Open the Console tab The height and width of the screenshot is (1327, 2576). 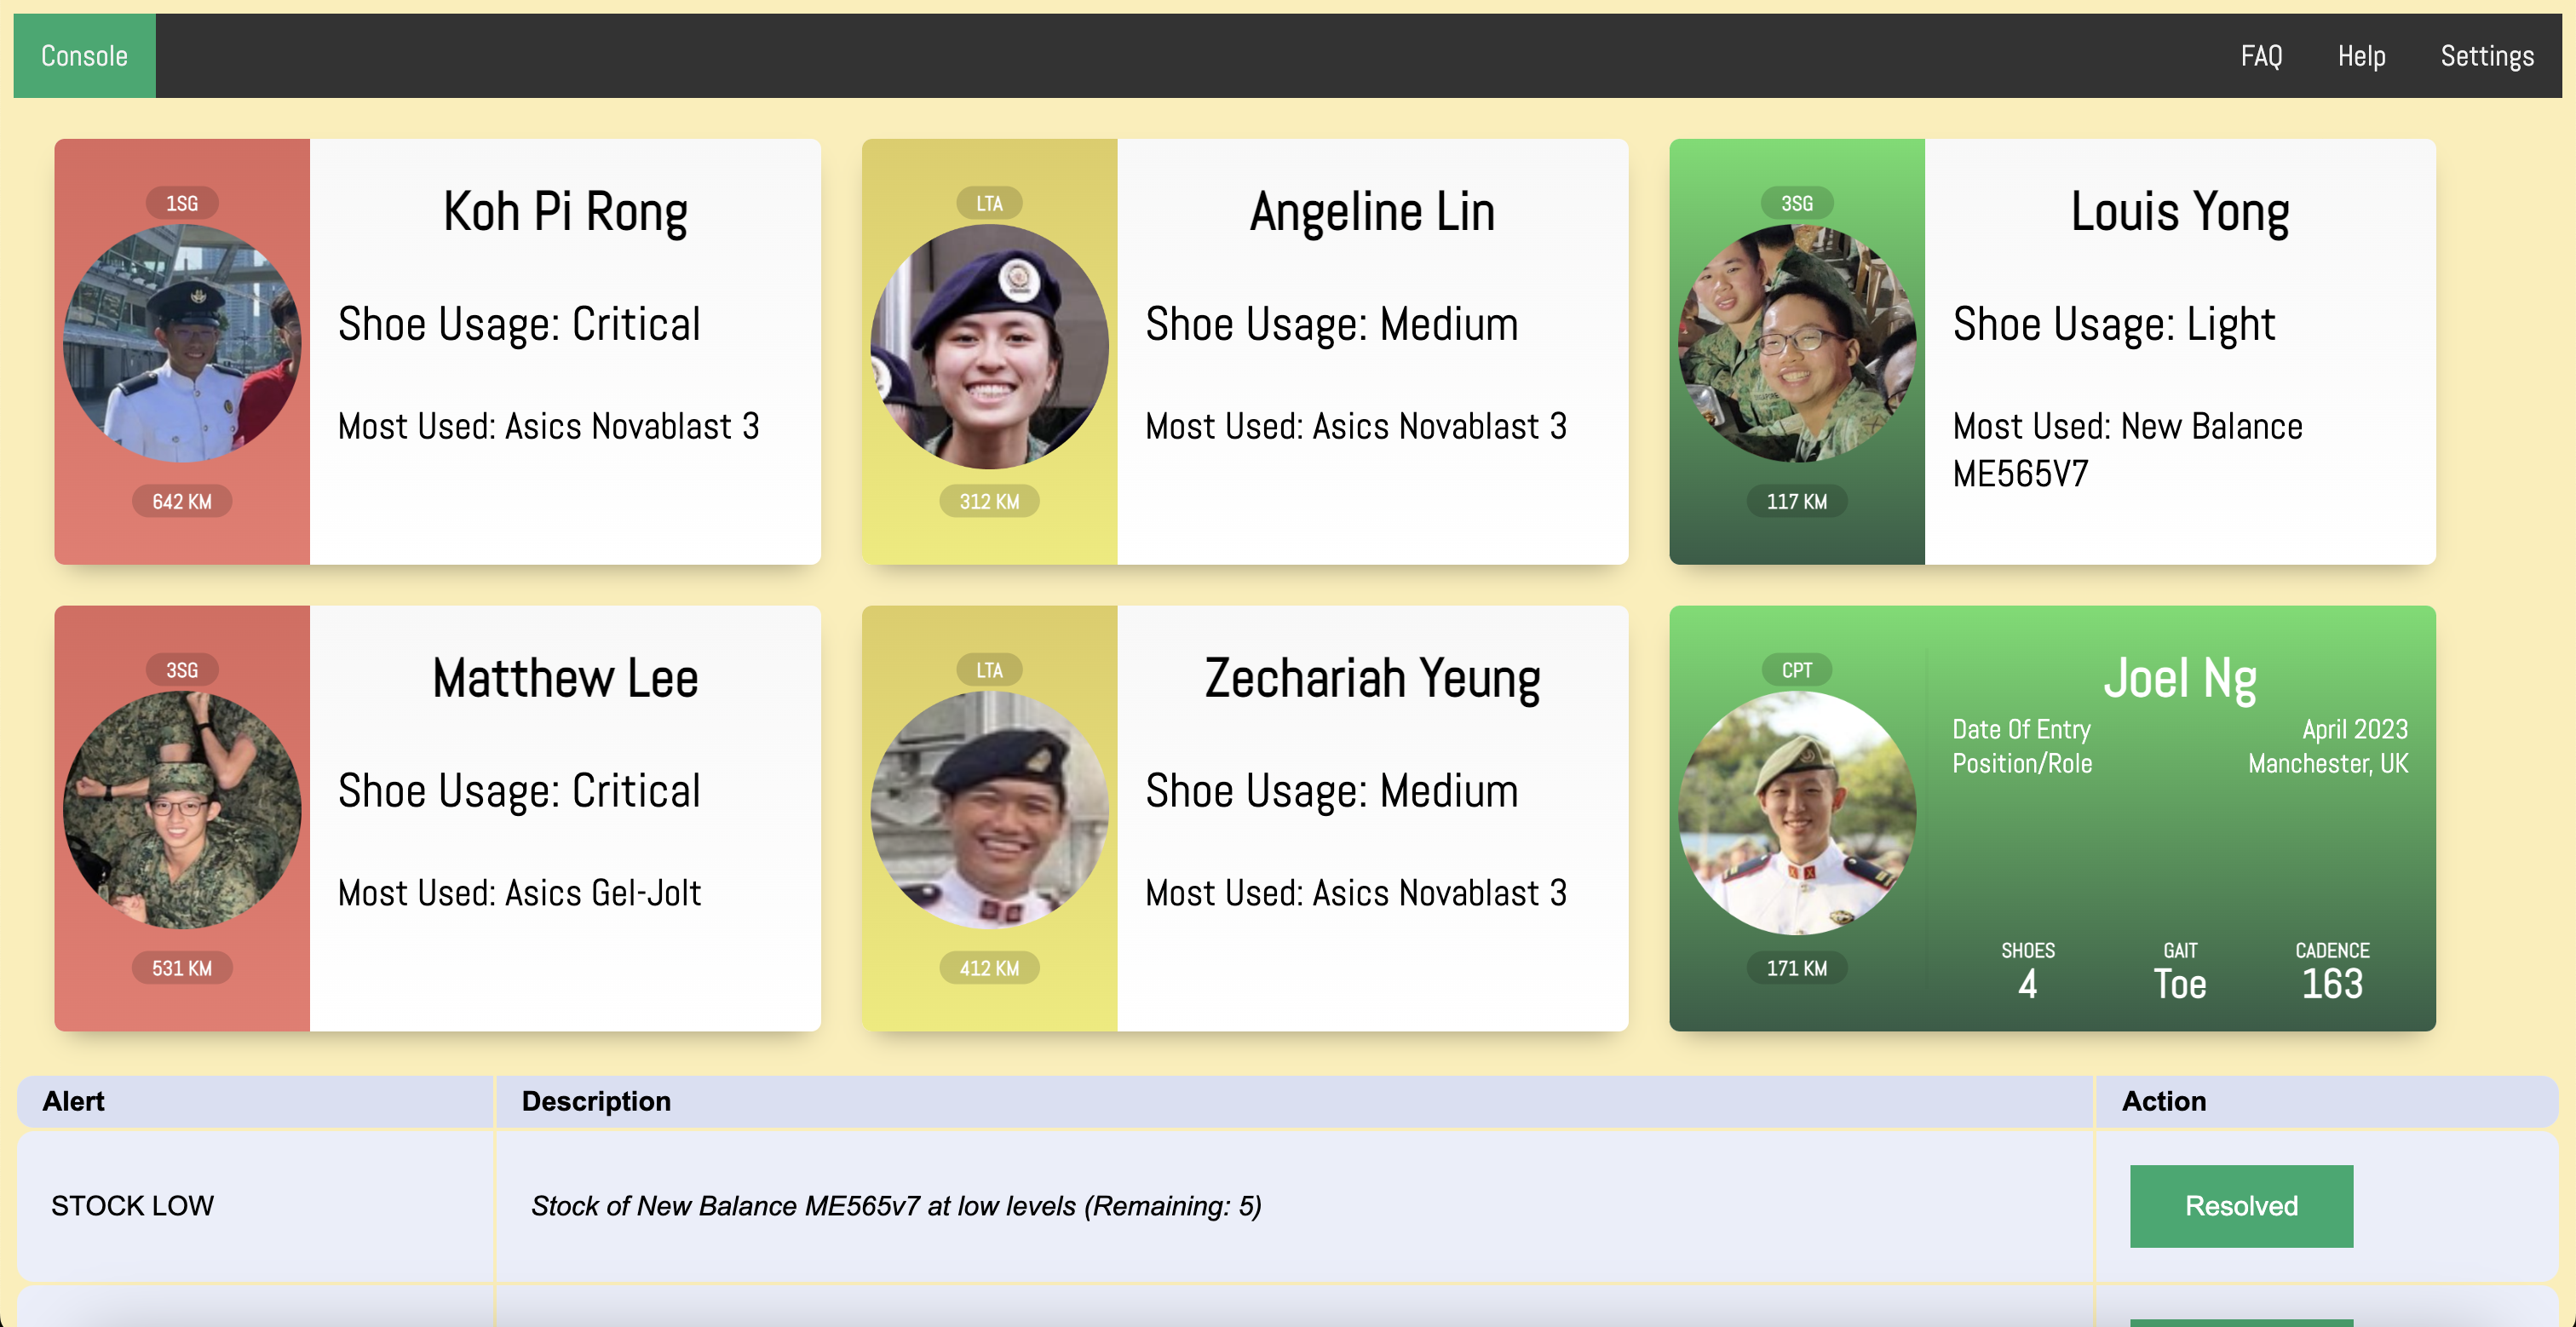click(84, 56)
